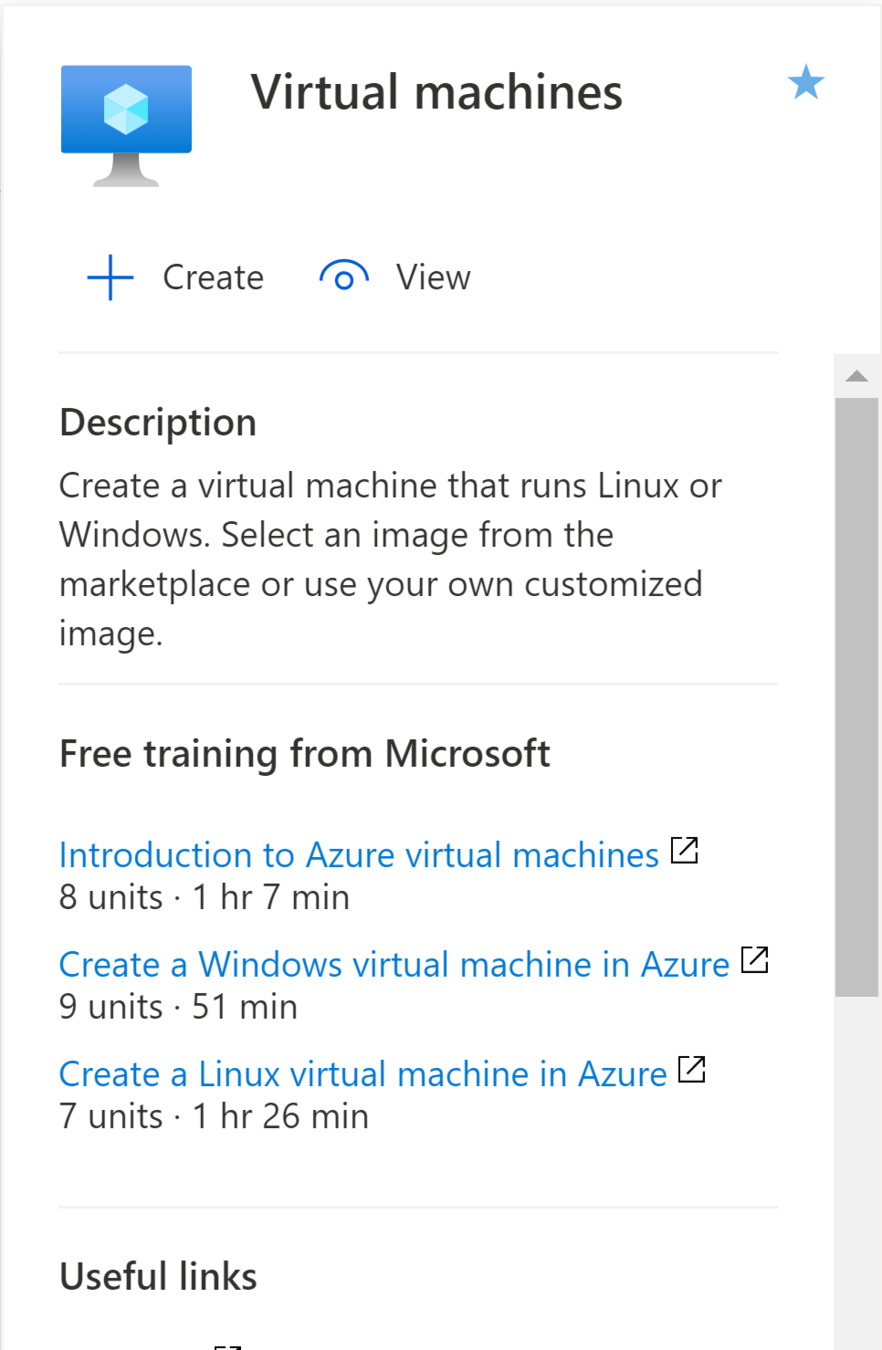Click external-link icon after Introduction to Azure virtual machines

(x=684, y=851)
